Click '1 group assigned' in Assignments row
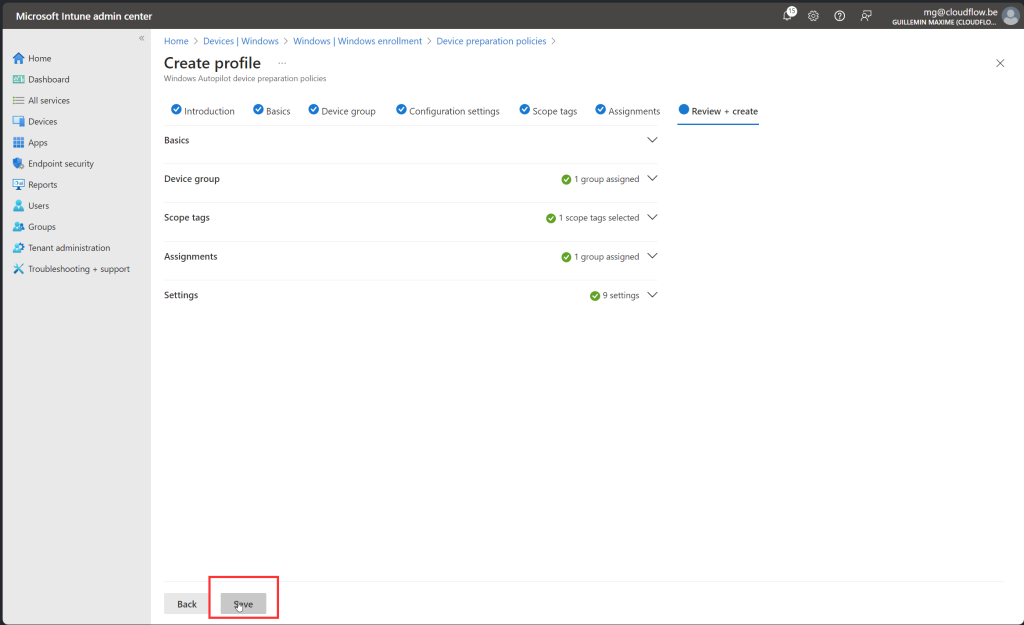This screenshot has height=625, width=1024. [607, 257]
